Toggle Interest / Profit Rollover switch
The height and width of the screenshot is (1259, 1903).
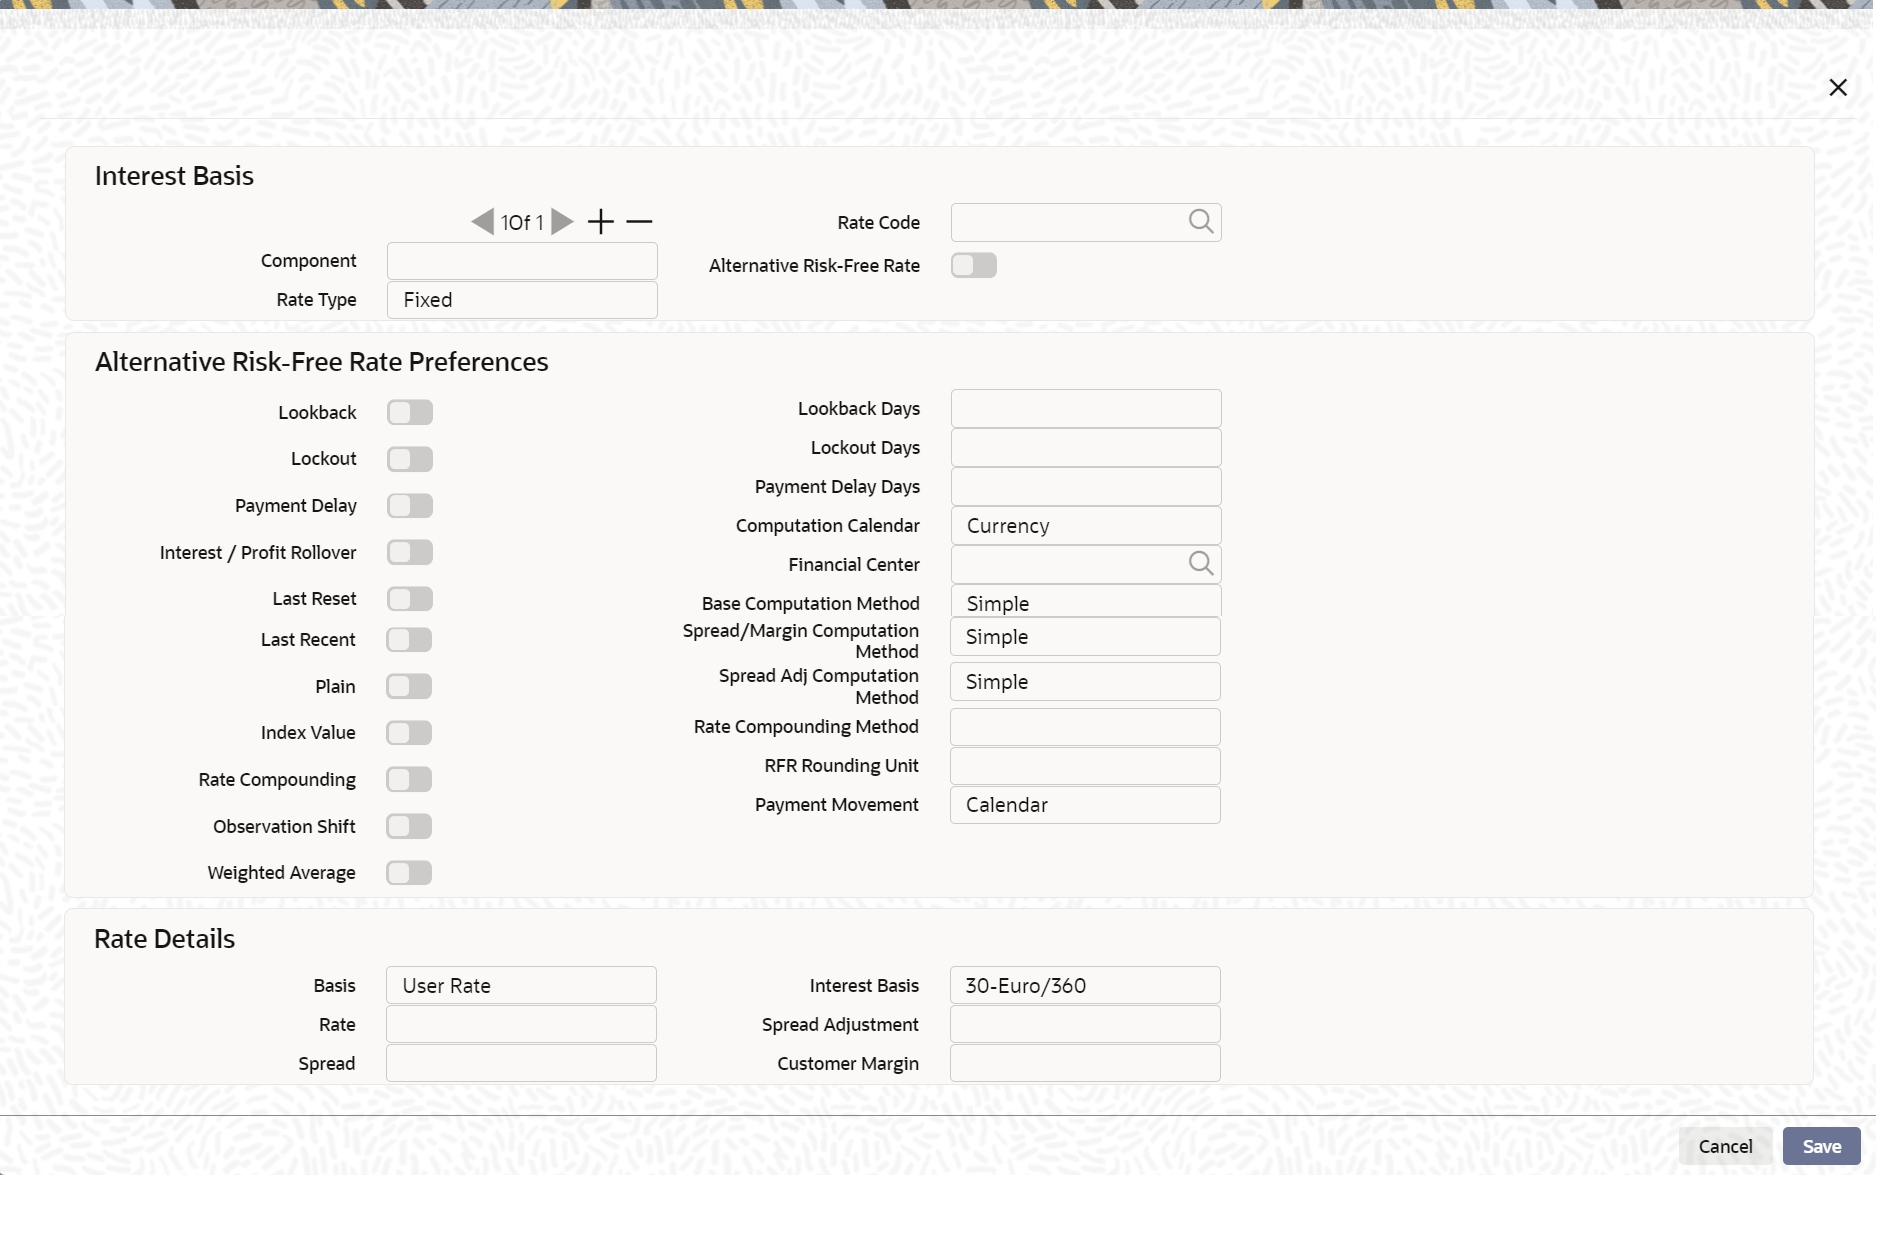point(410,552)
